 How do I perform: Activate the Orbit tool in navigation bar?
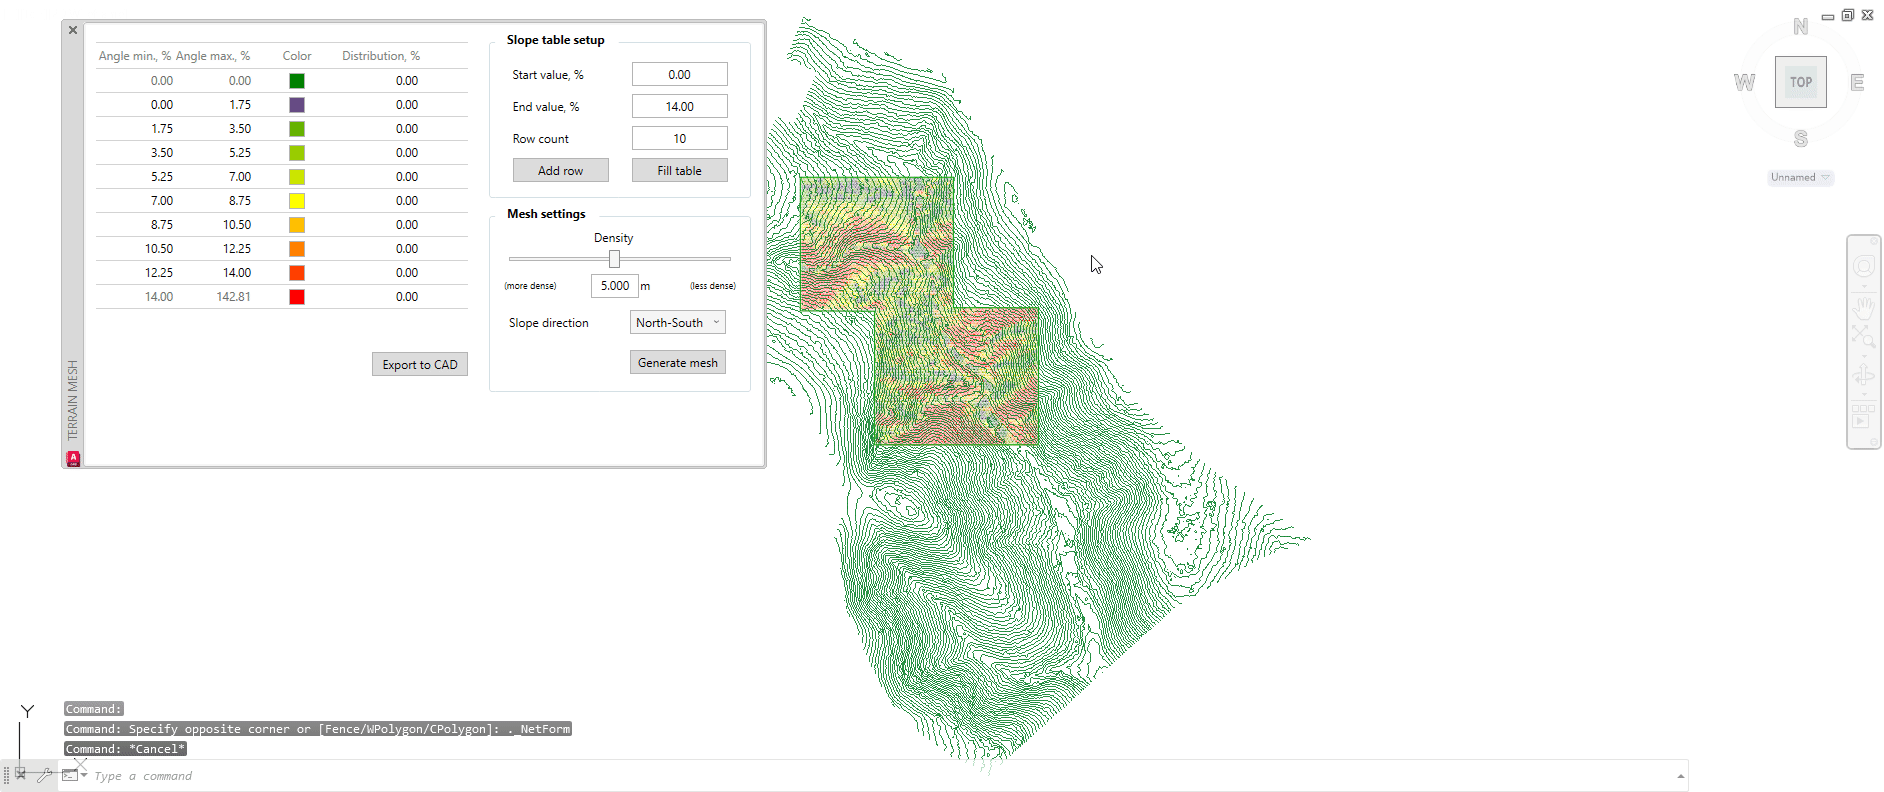pos(1863,376)
